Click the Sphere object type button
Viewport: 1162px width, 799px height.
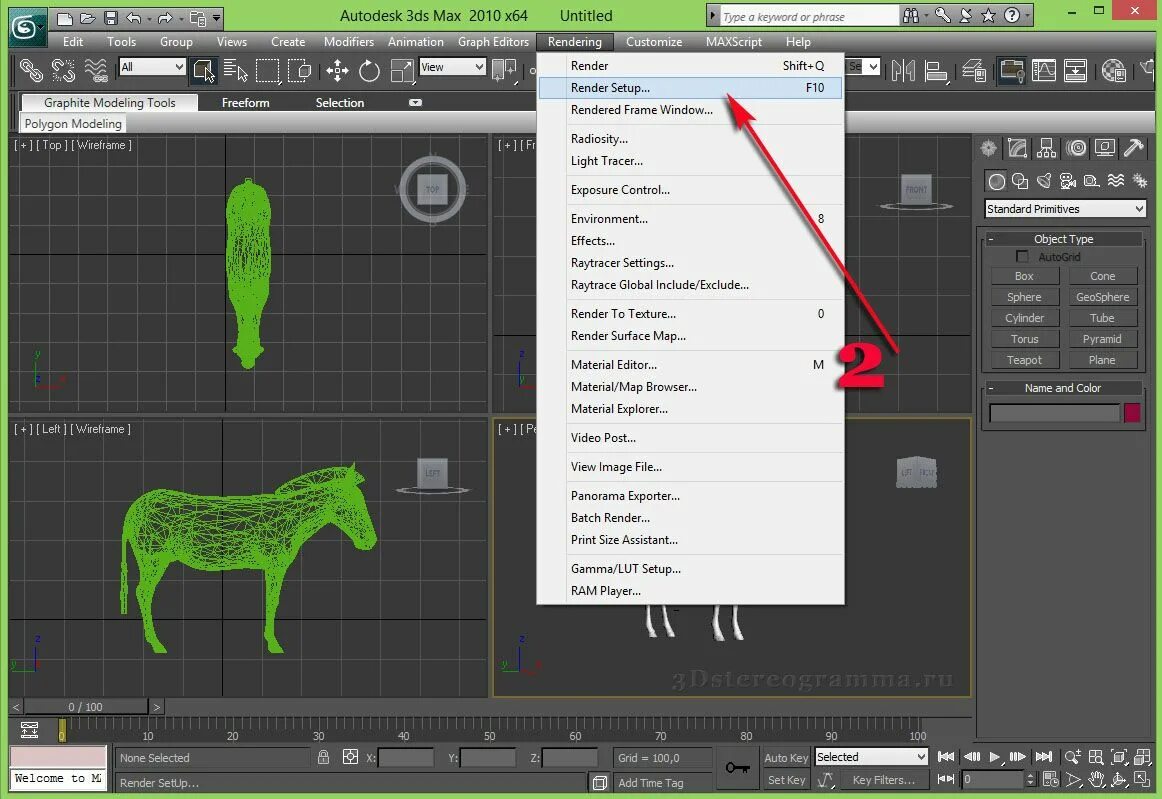[1024, 296]
